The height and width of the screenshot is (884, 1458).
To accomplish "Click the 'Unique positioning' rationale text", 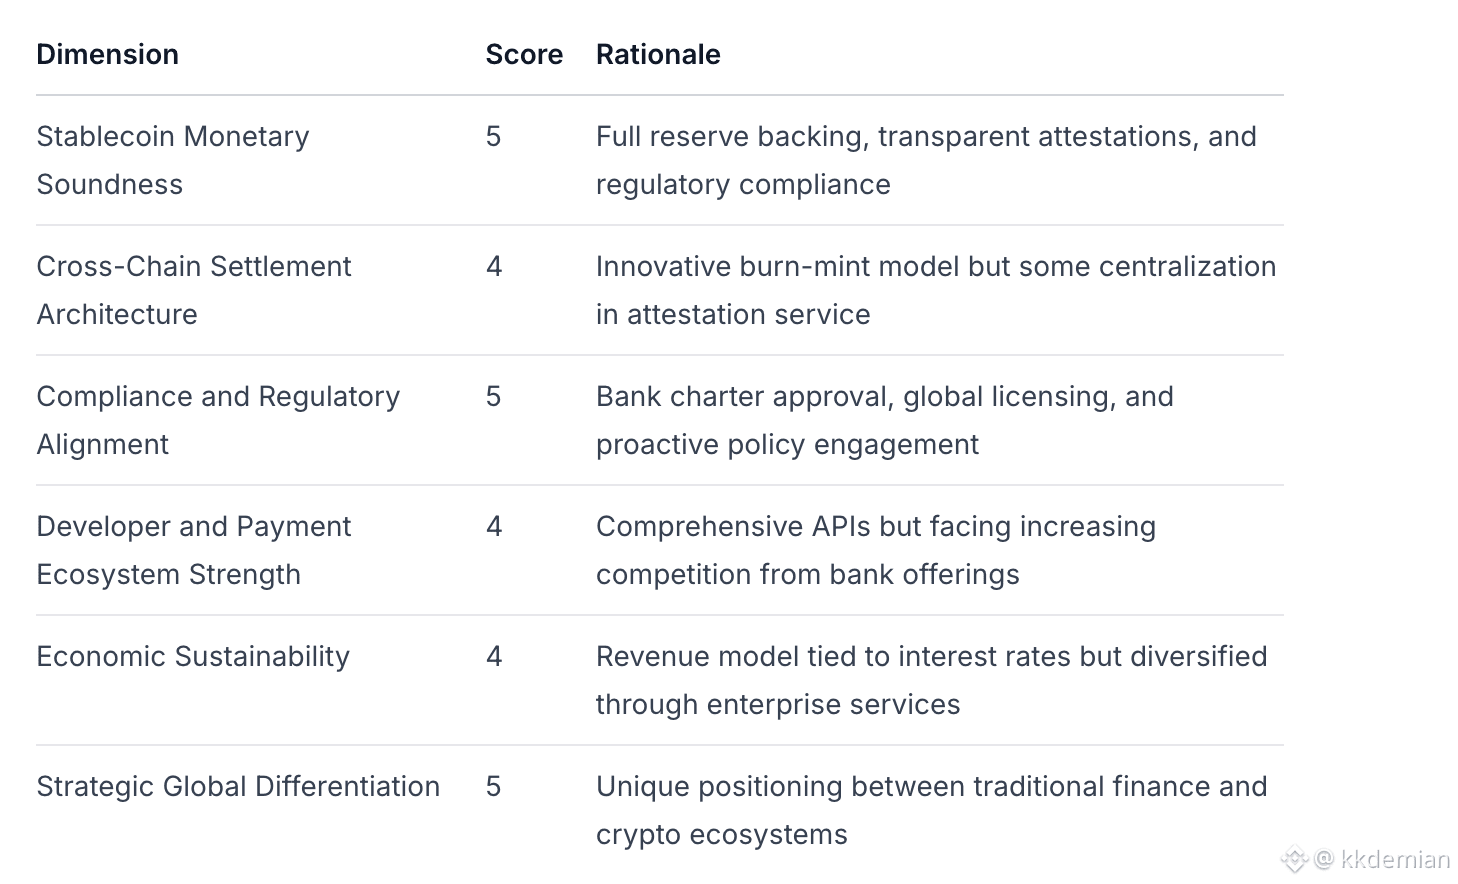I will [931, 810].
